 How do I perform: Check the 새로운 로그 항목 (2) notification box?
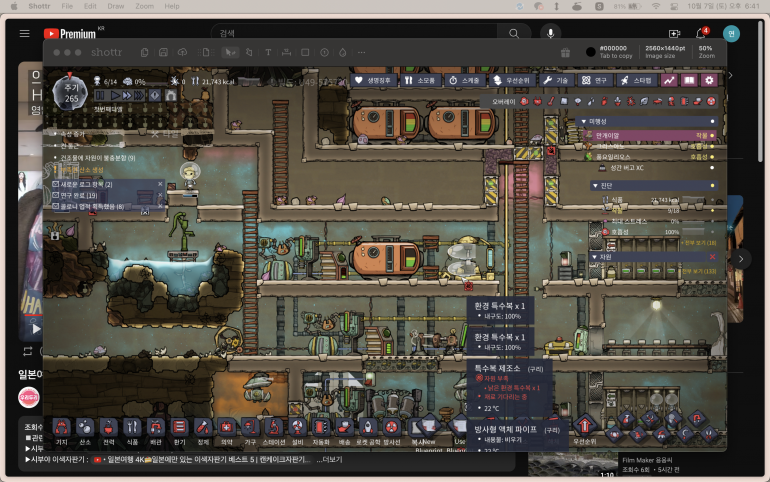(x=55, y=184)
